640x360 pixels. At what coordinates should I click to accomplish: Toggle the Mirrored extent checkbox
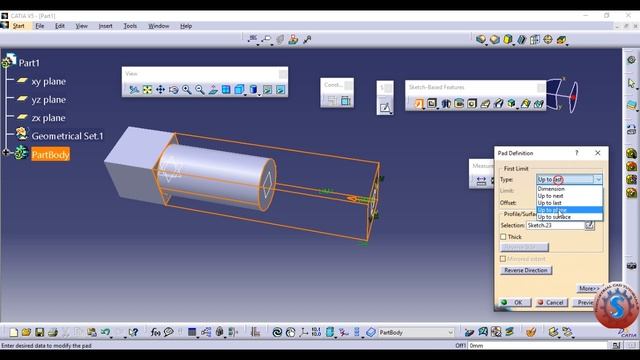(503, 259)
